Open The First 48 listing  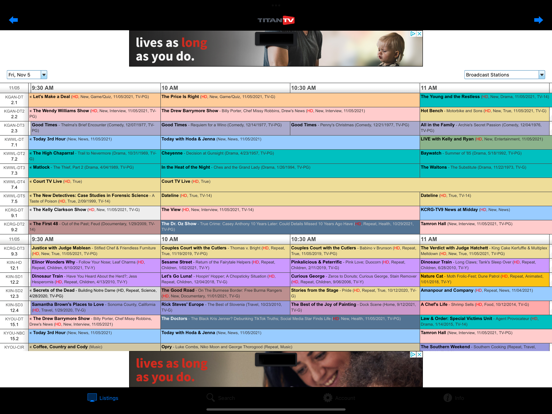click(94, 227)
